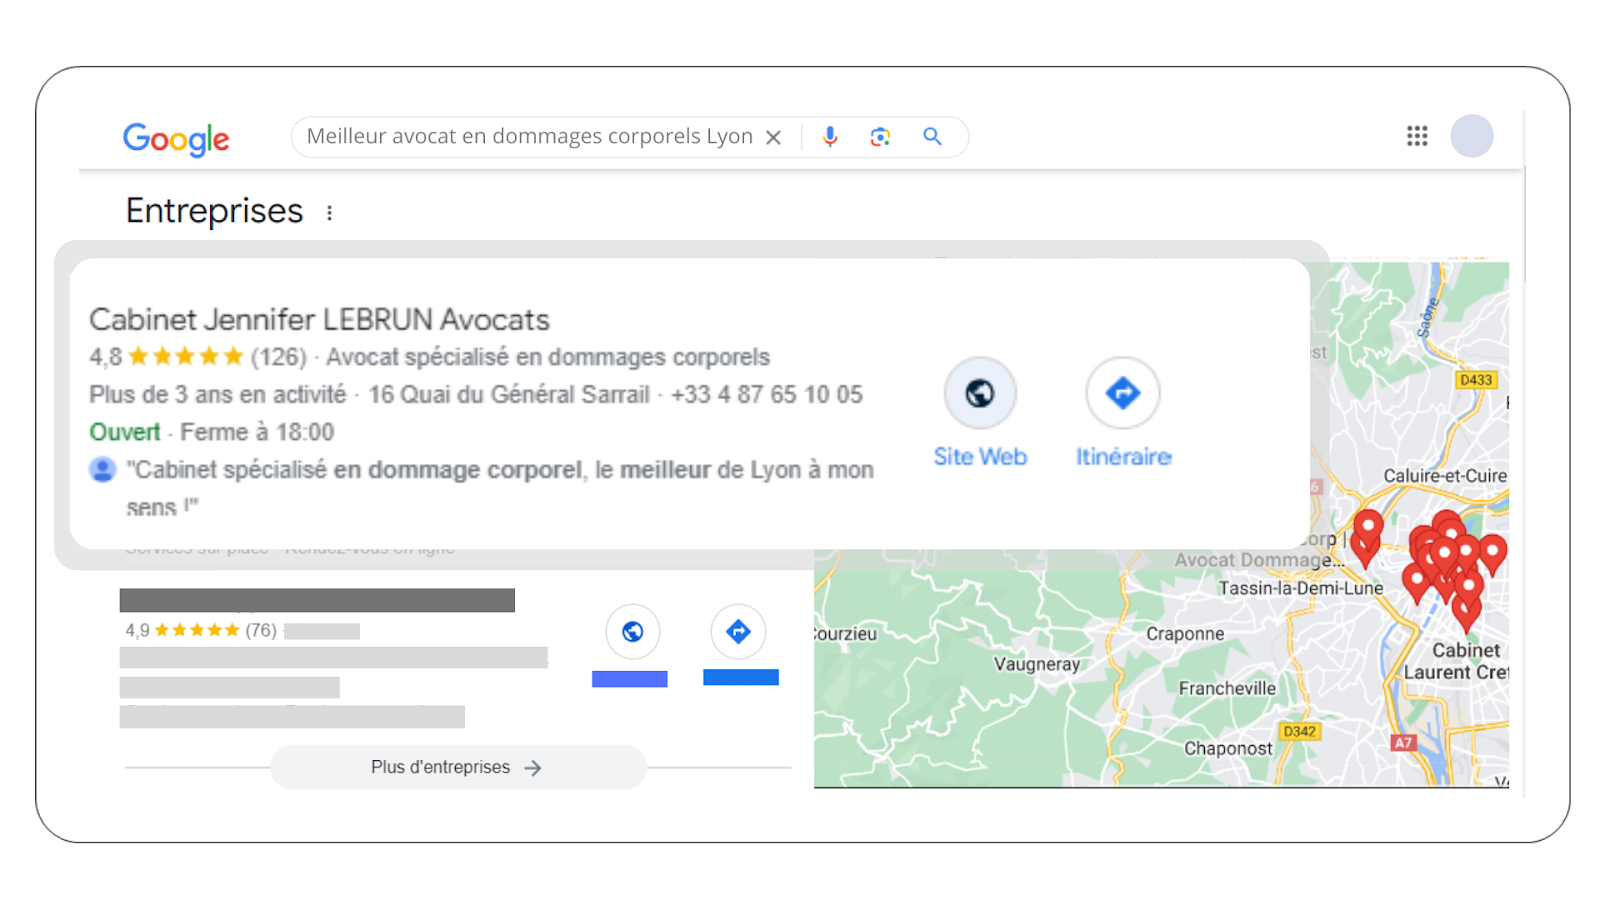1600x900 pixels.
Task: Open Entreprises three-dot options menu
Action: click(x=329, y=213)
